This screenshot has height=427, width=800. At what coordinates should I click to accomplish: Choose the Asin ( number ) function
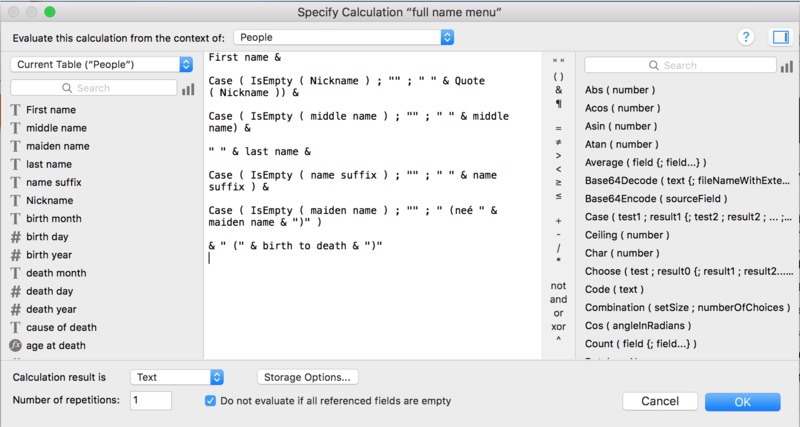(x=621, y=126)
